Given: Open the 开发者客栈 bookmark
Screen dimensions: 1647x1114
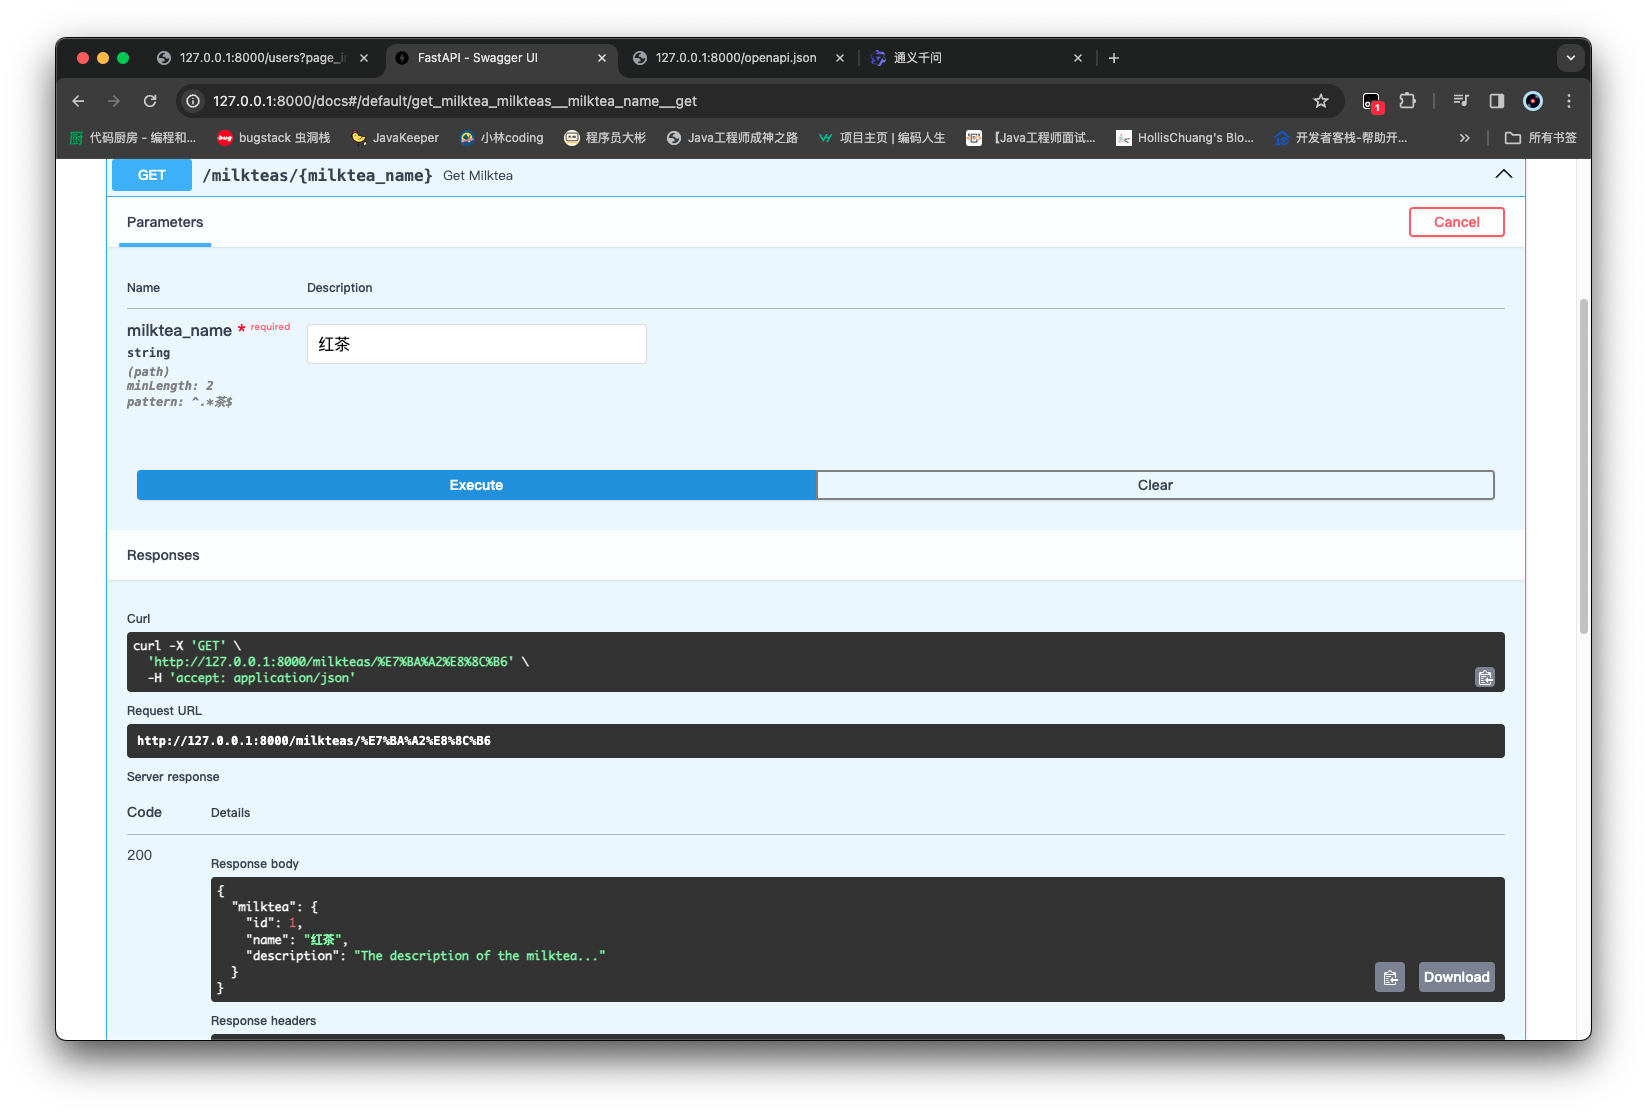Looking at the screenshot, I should coord(1341,138).
